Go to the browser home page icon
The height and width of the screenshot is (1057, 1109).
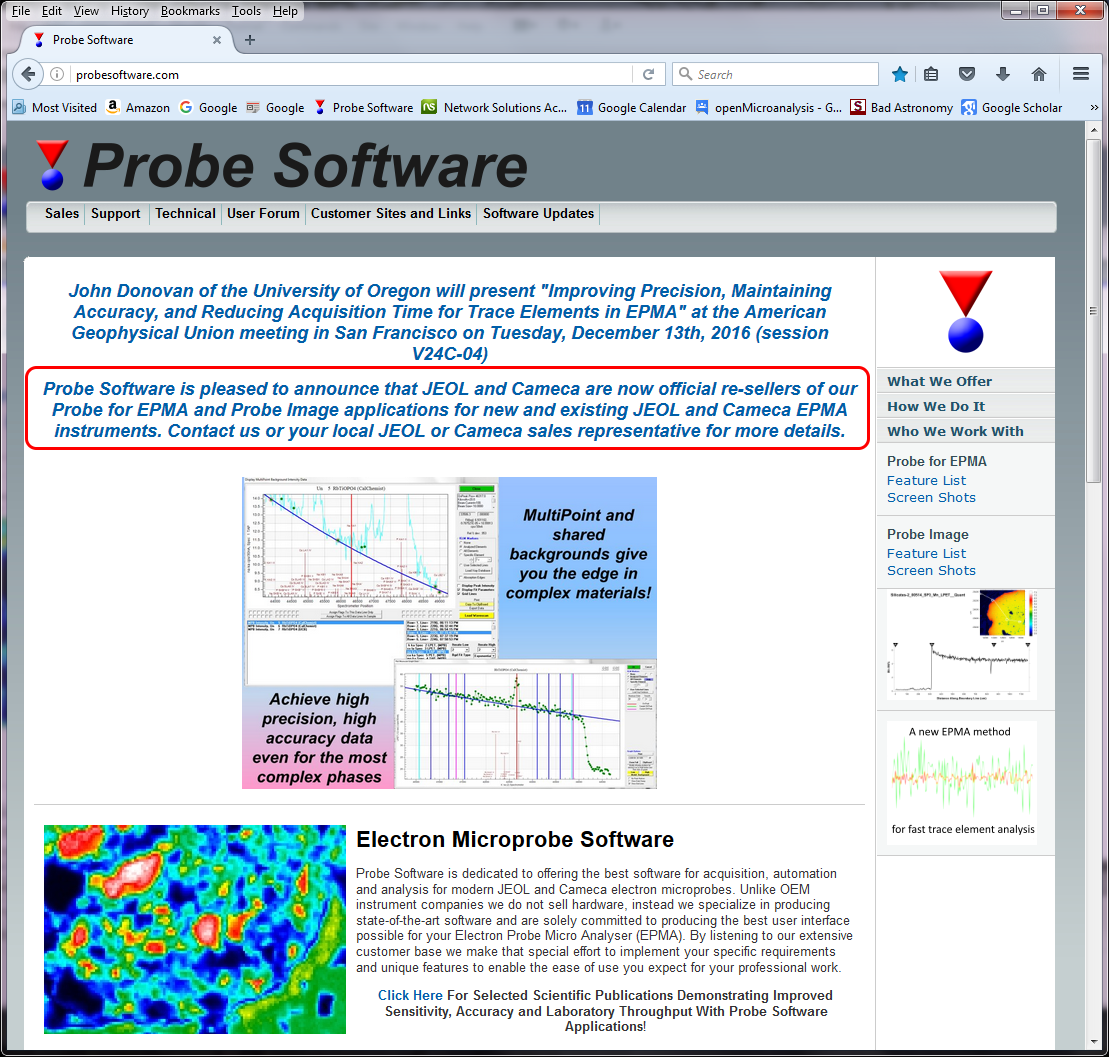click(1038, 74)
